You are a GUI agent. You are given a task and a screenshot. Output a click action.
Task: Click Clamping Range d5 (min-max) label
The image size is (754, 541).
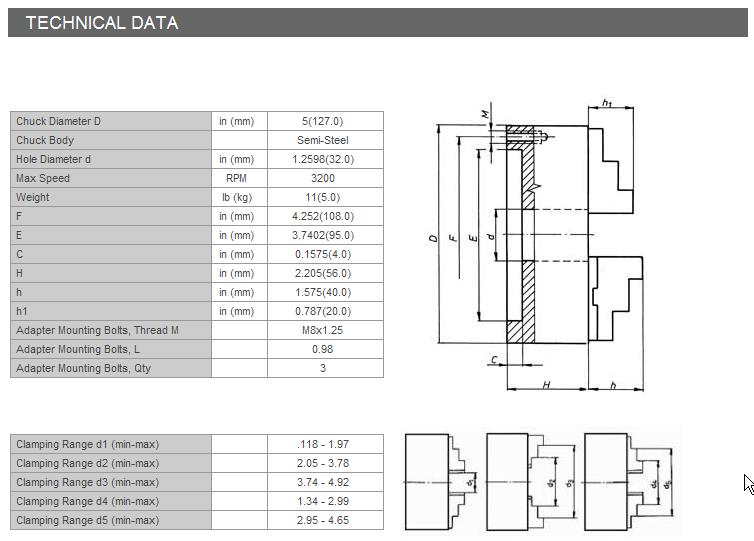88,520
